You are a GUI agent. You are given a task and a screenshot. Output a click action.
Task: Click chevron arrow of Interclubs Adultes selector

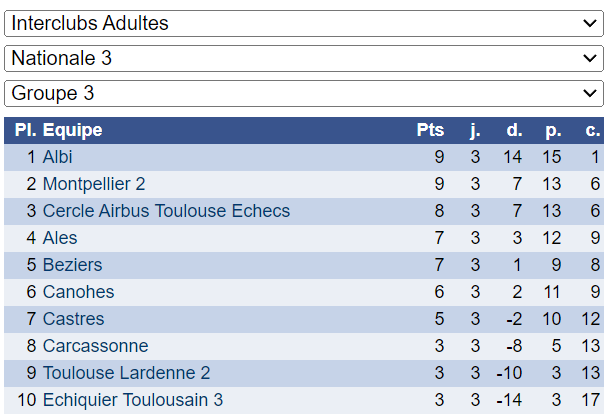[x=590, y=23]
